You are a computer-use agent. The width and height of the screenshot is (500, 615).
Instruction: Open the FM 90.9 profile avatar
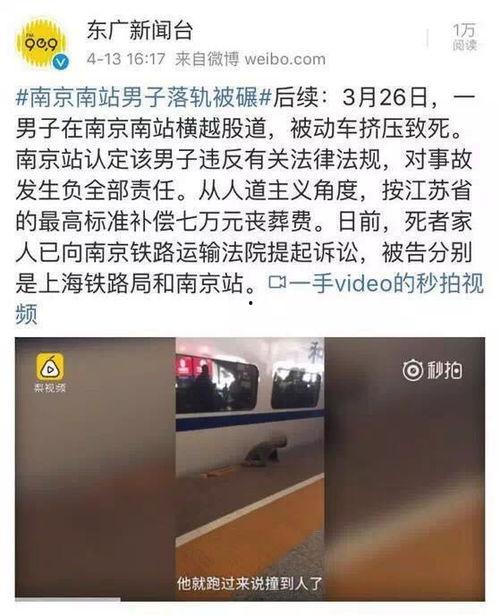41,42
